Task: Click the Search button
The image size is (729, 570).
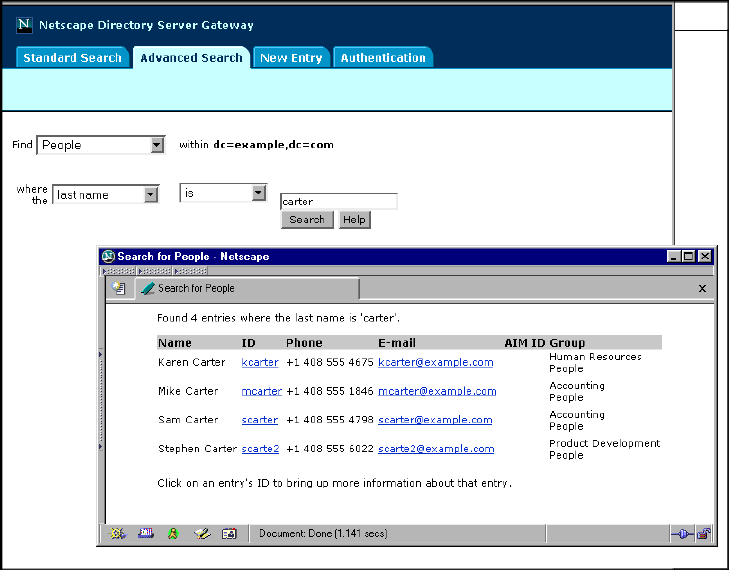Action: point(307,219)
